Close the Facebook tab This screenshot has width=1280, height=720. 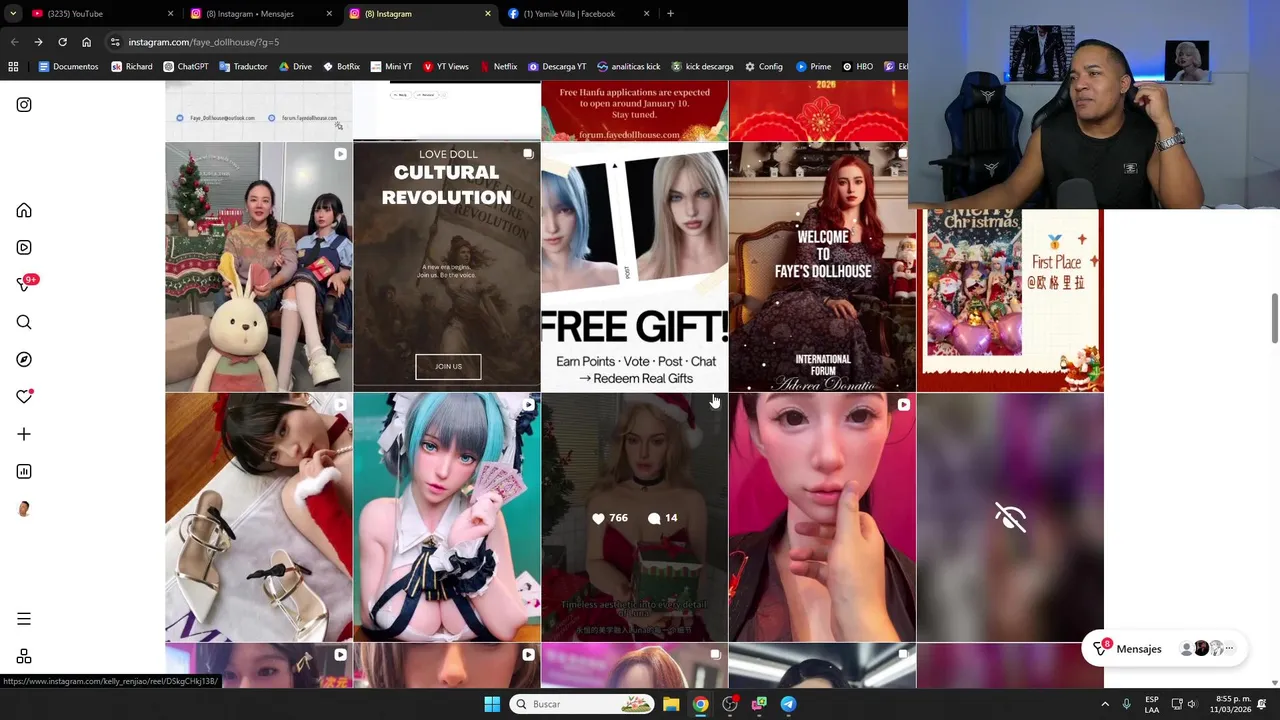click(646, 14)
